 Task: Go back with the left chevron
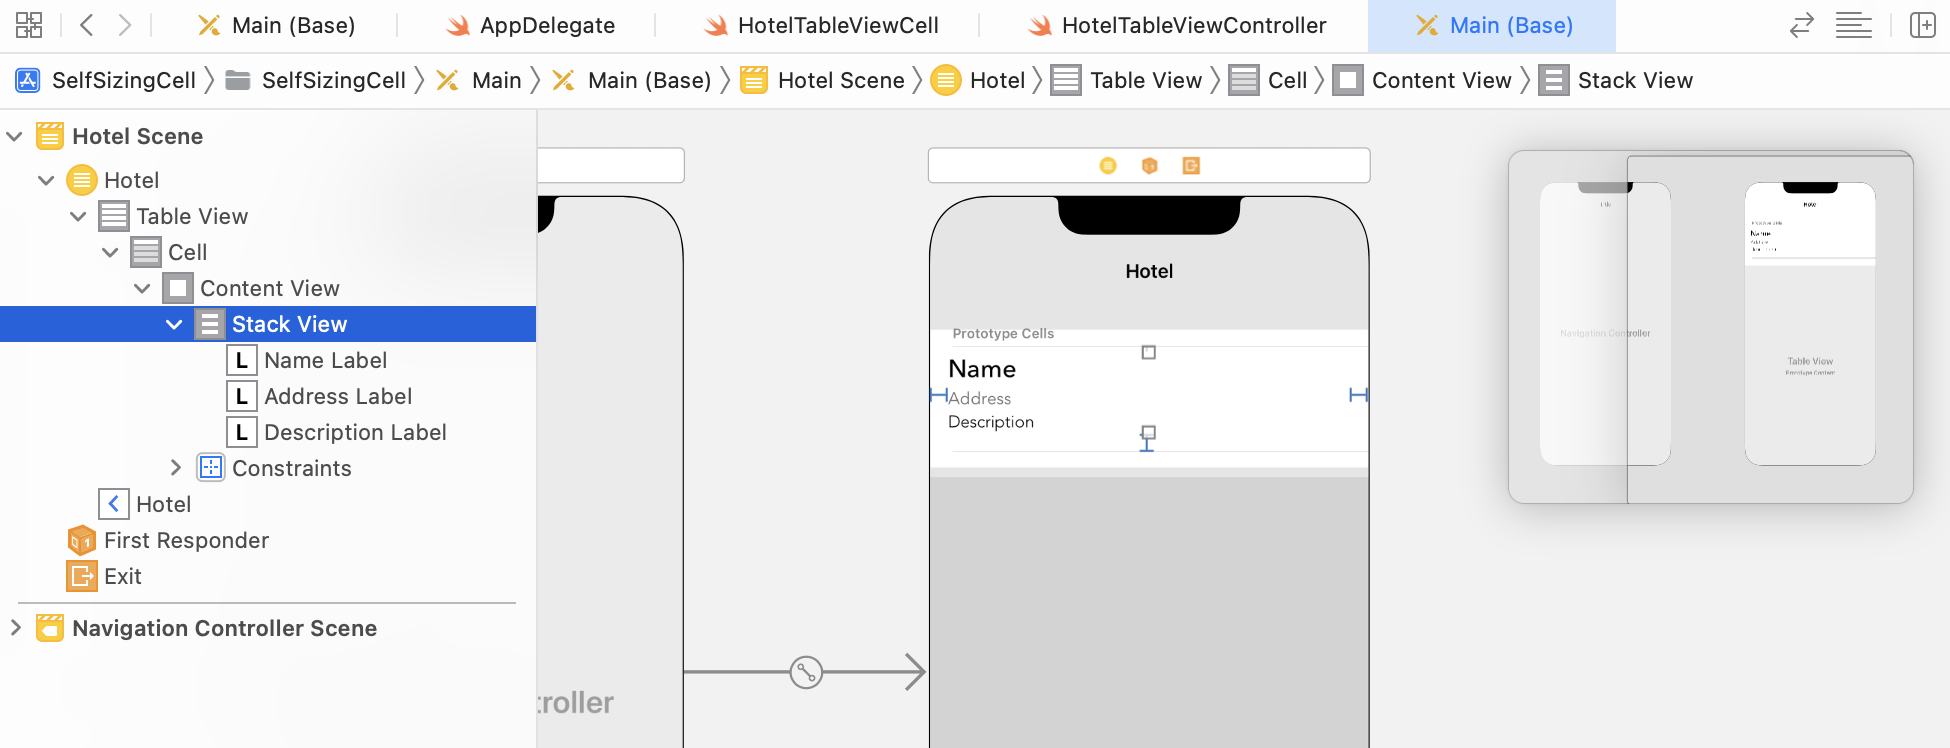(87, 25)
